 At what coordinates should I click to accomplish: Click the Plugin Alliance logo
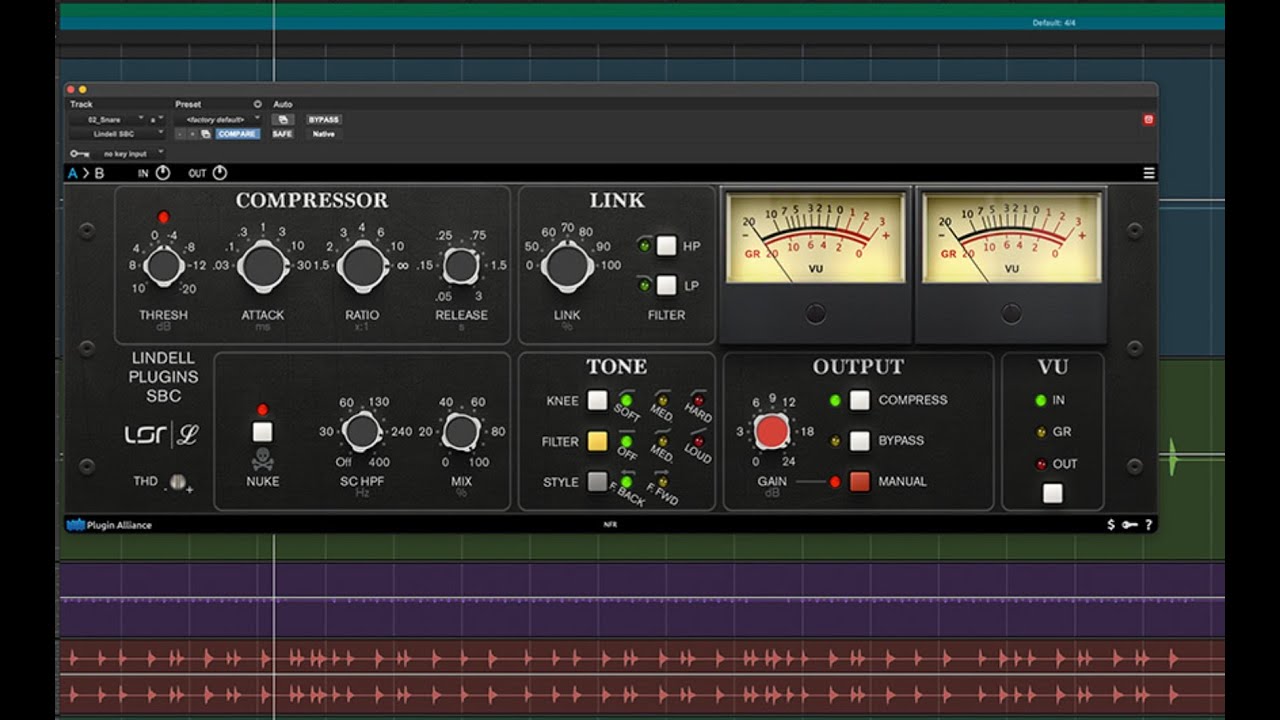(x=109, y=525)
